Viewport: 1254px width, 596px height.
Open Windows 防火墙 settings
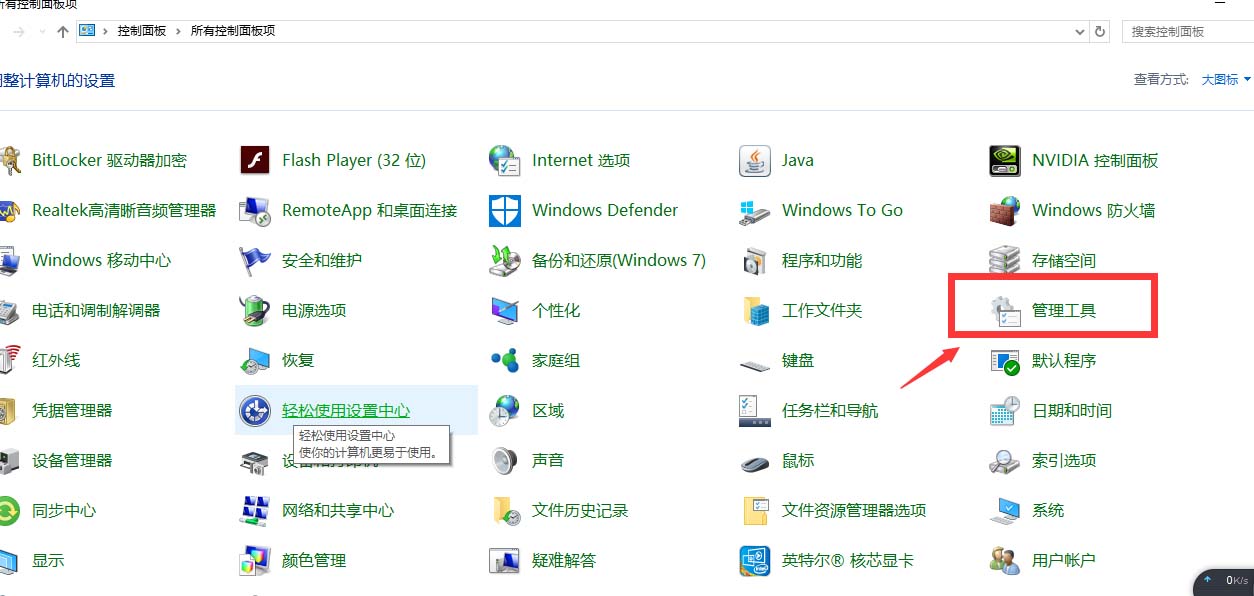pyautogui.click(x=1095, y=210)
